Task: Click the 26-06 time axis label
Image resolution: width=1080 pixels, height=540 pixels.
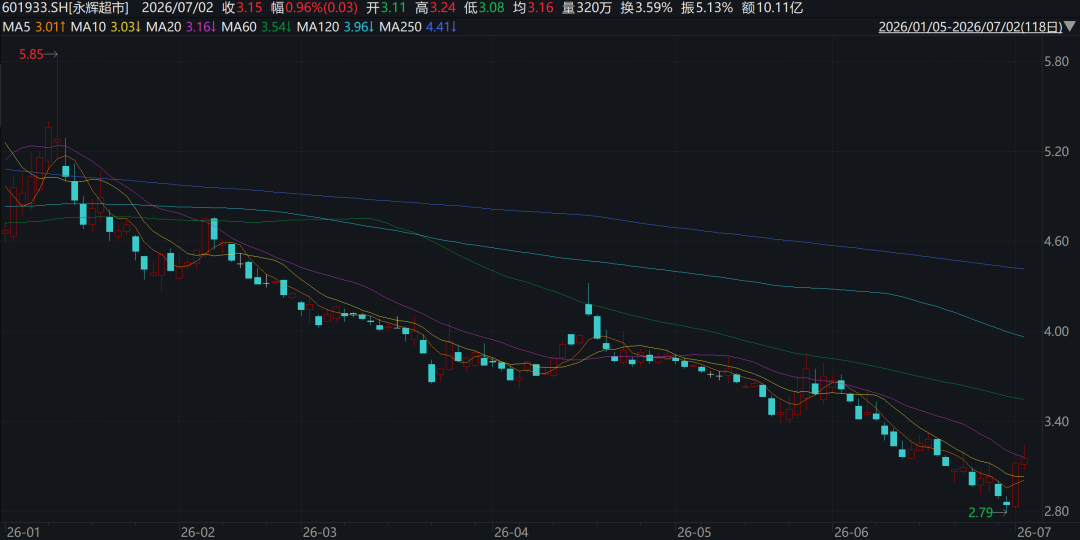Action: click(x=851, y=532)
